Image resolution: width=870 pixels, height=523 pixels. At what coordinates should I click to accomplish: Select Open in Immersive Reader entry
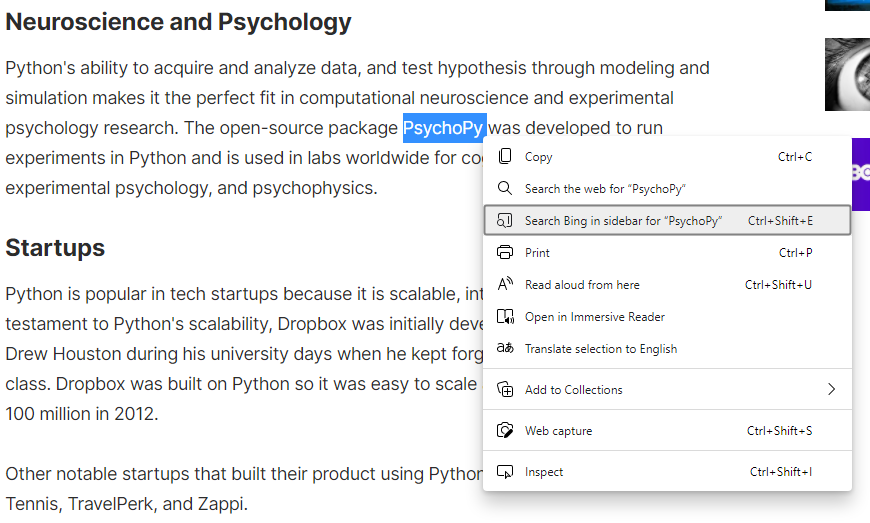pos(595,317)
